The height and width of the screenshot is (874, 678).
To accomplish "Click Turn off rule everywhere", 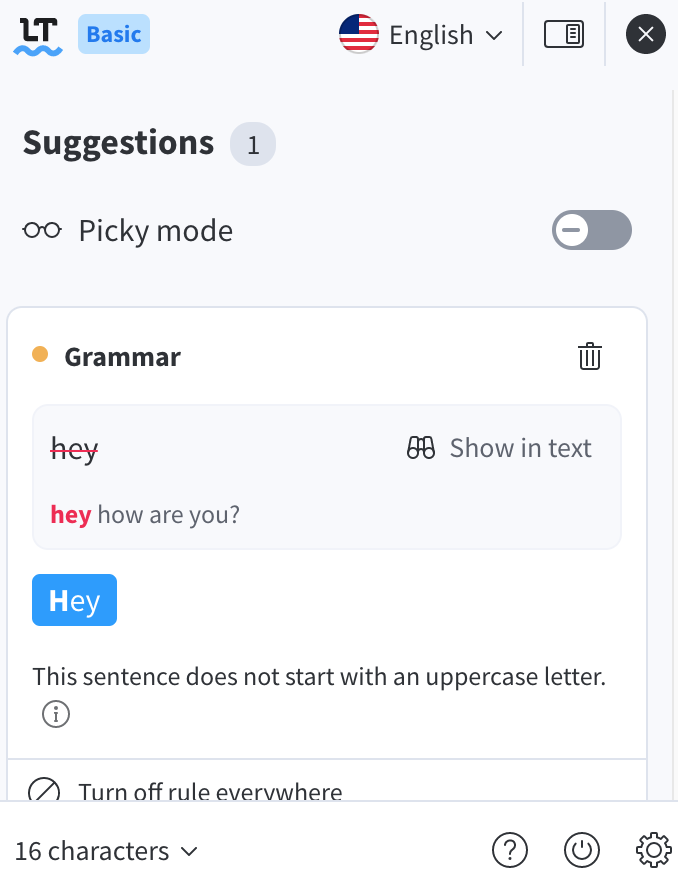I will tap(210, 789).
